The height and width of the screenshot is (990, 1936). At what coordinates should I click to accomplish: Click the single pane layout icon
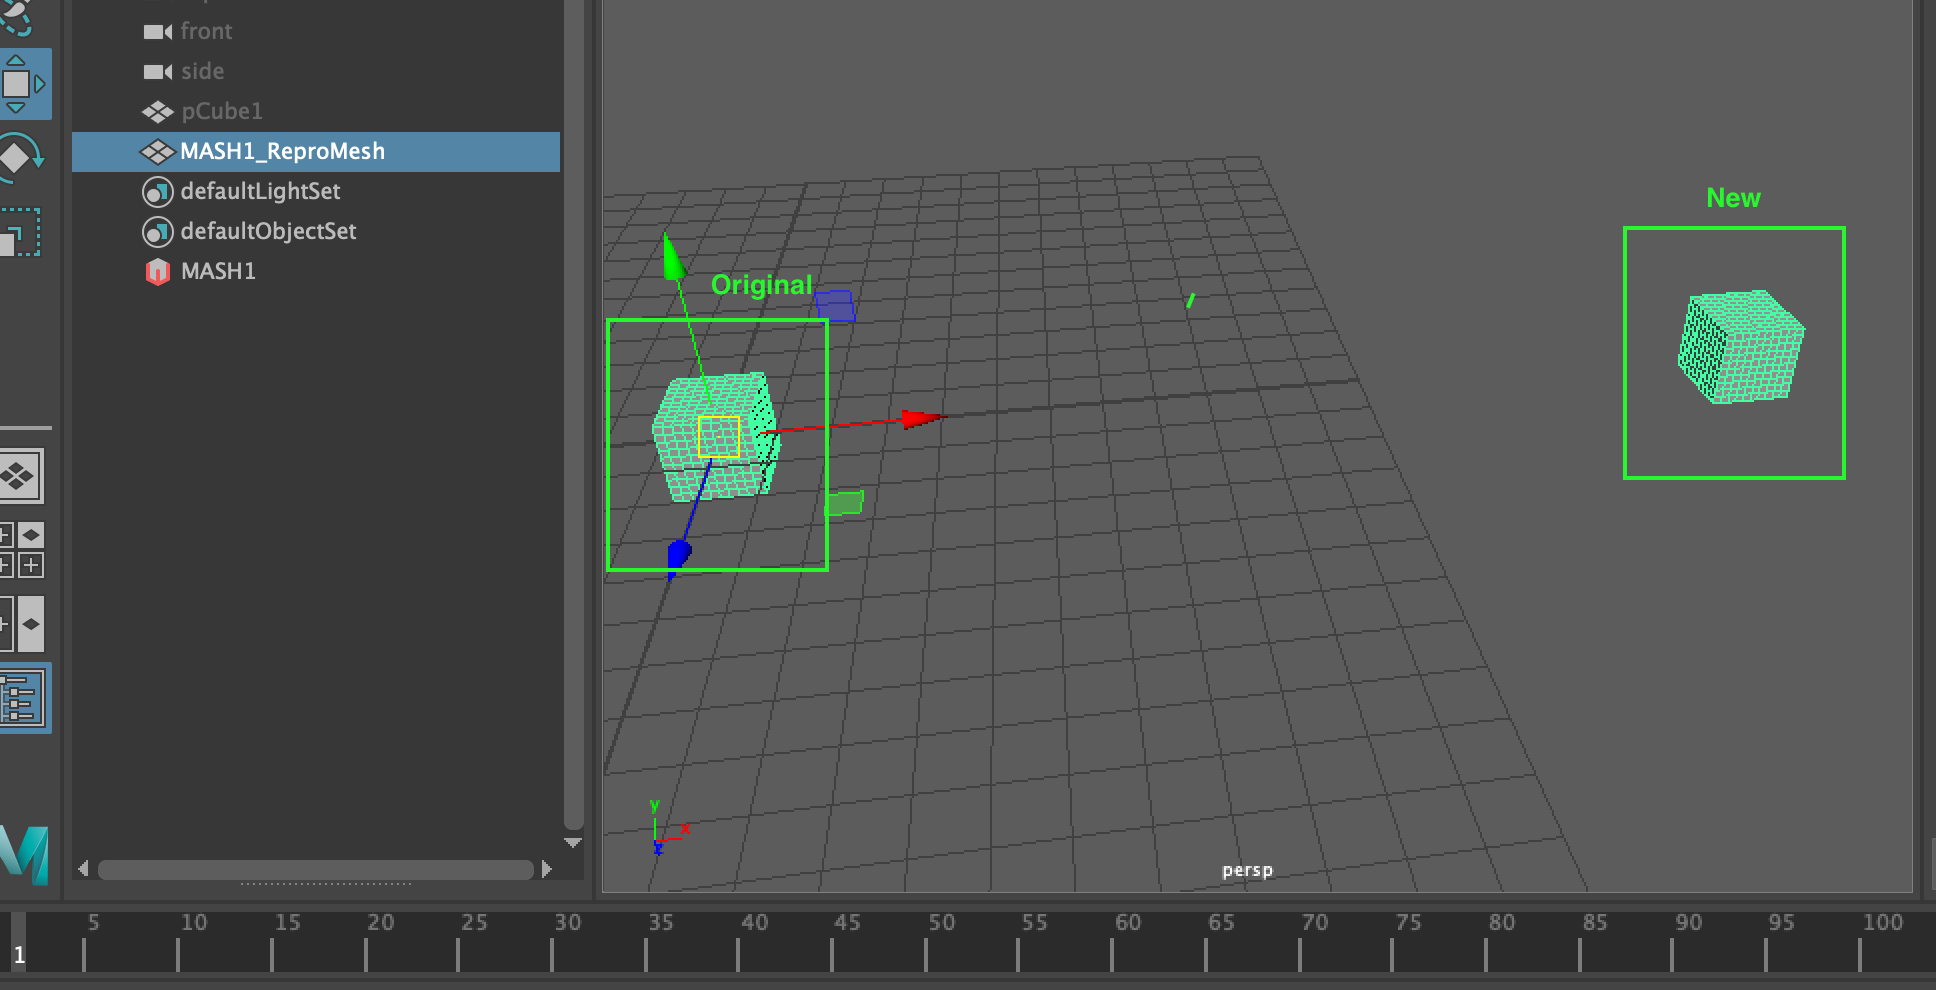pyautogui.click(x=22, y=477)
